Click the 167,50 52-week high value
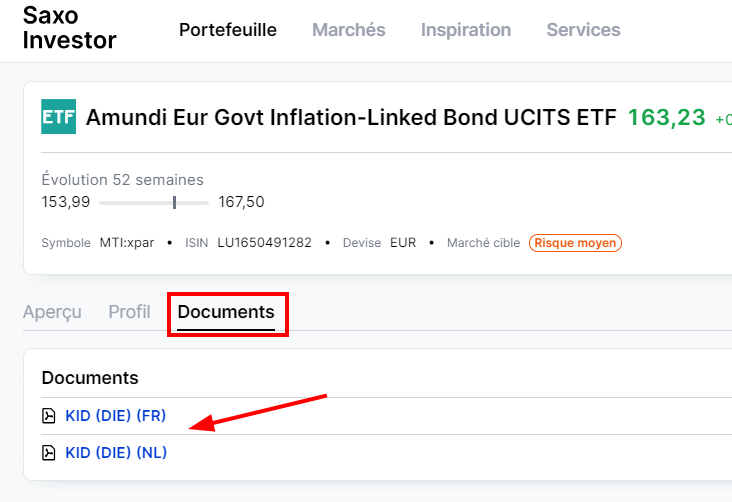Viewport: 732px width, 502px height. click(241, 202)
